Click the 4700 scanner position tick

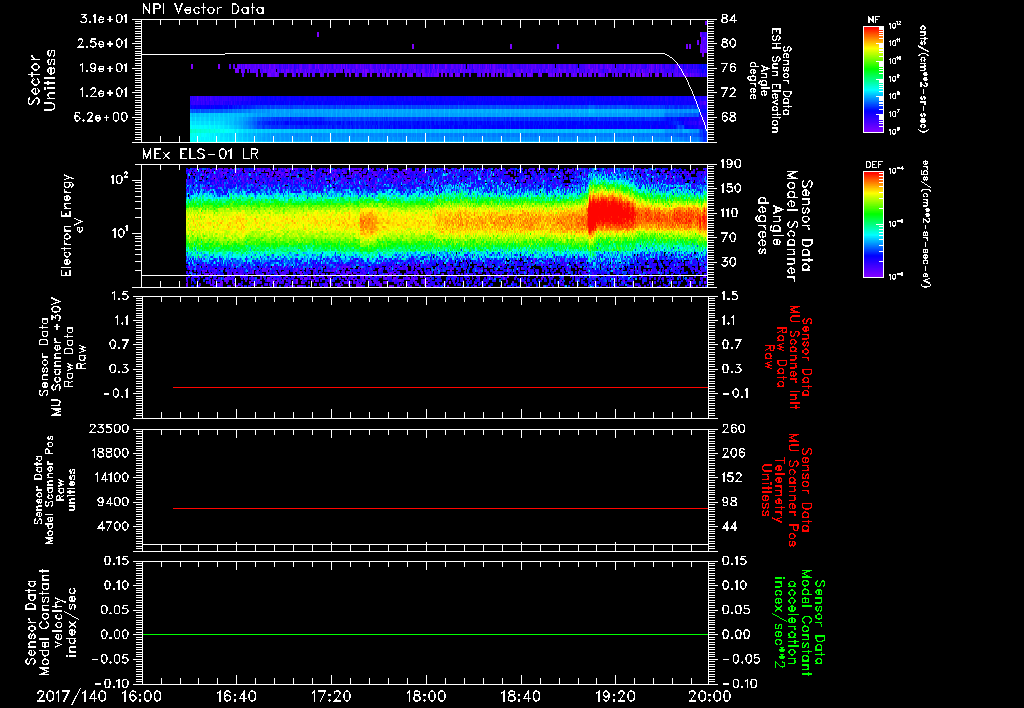coord(114,526)
